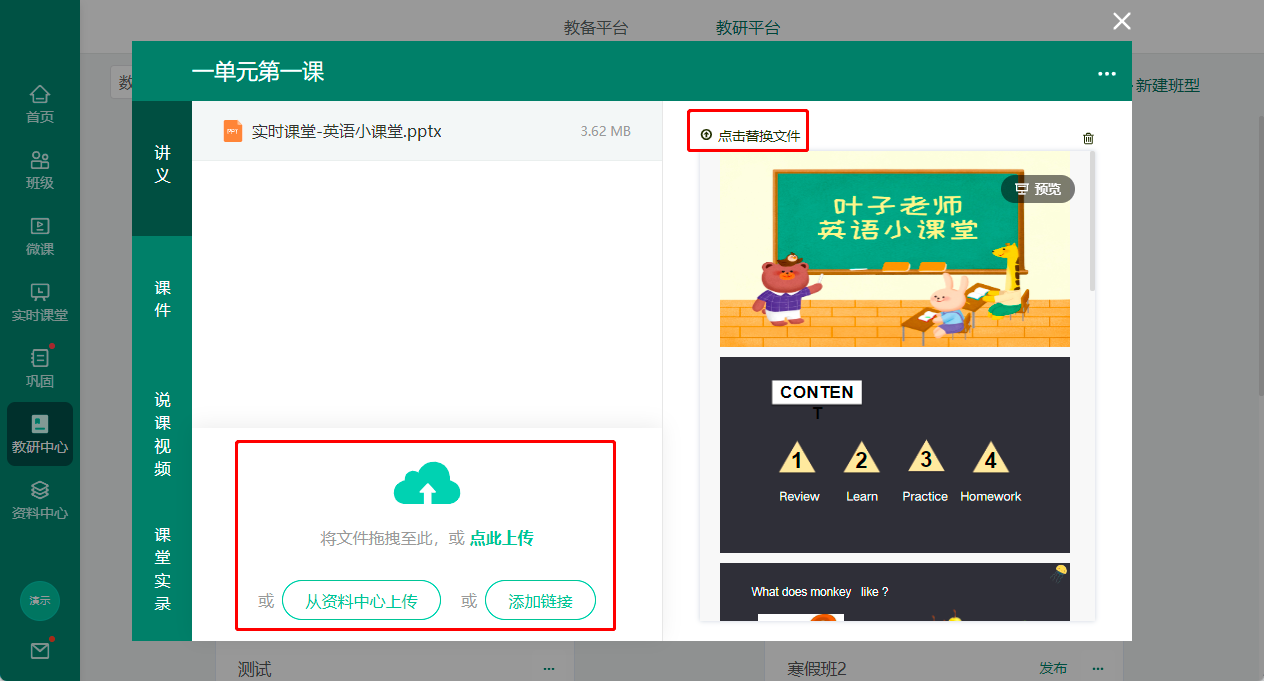Click the 一单元第一课 dialog title

pos(258,72)
